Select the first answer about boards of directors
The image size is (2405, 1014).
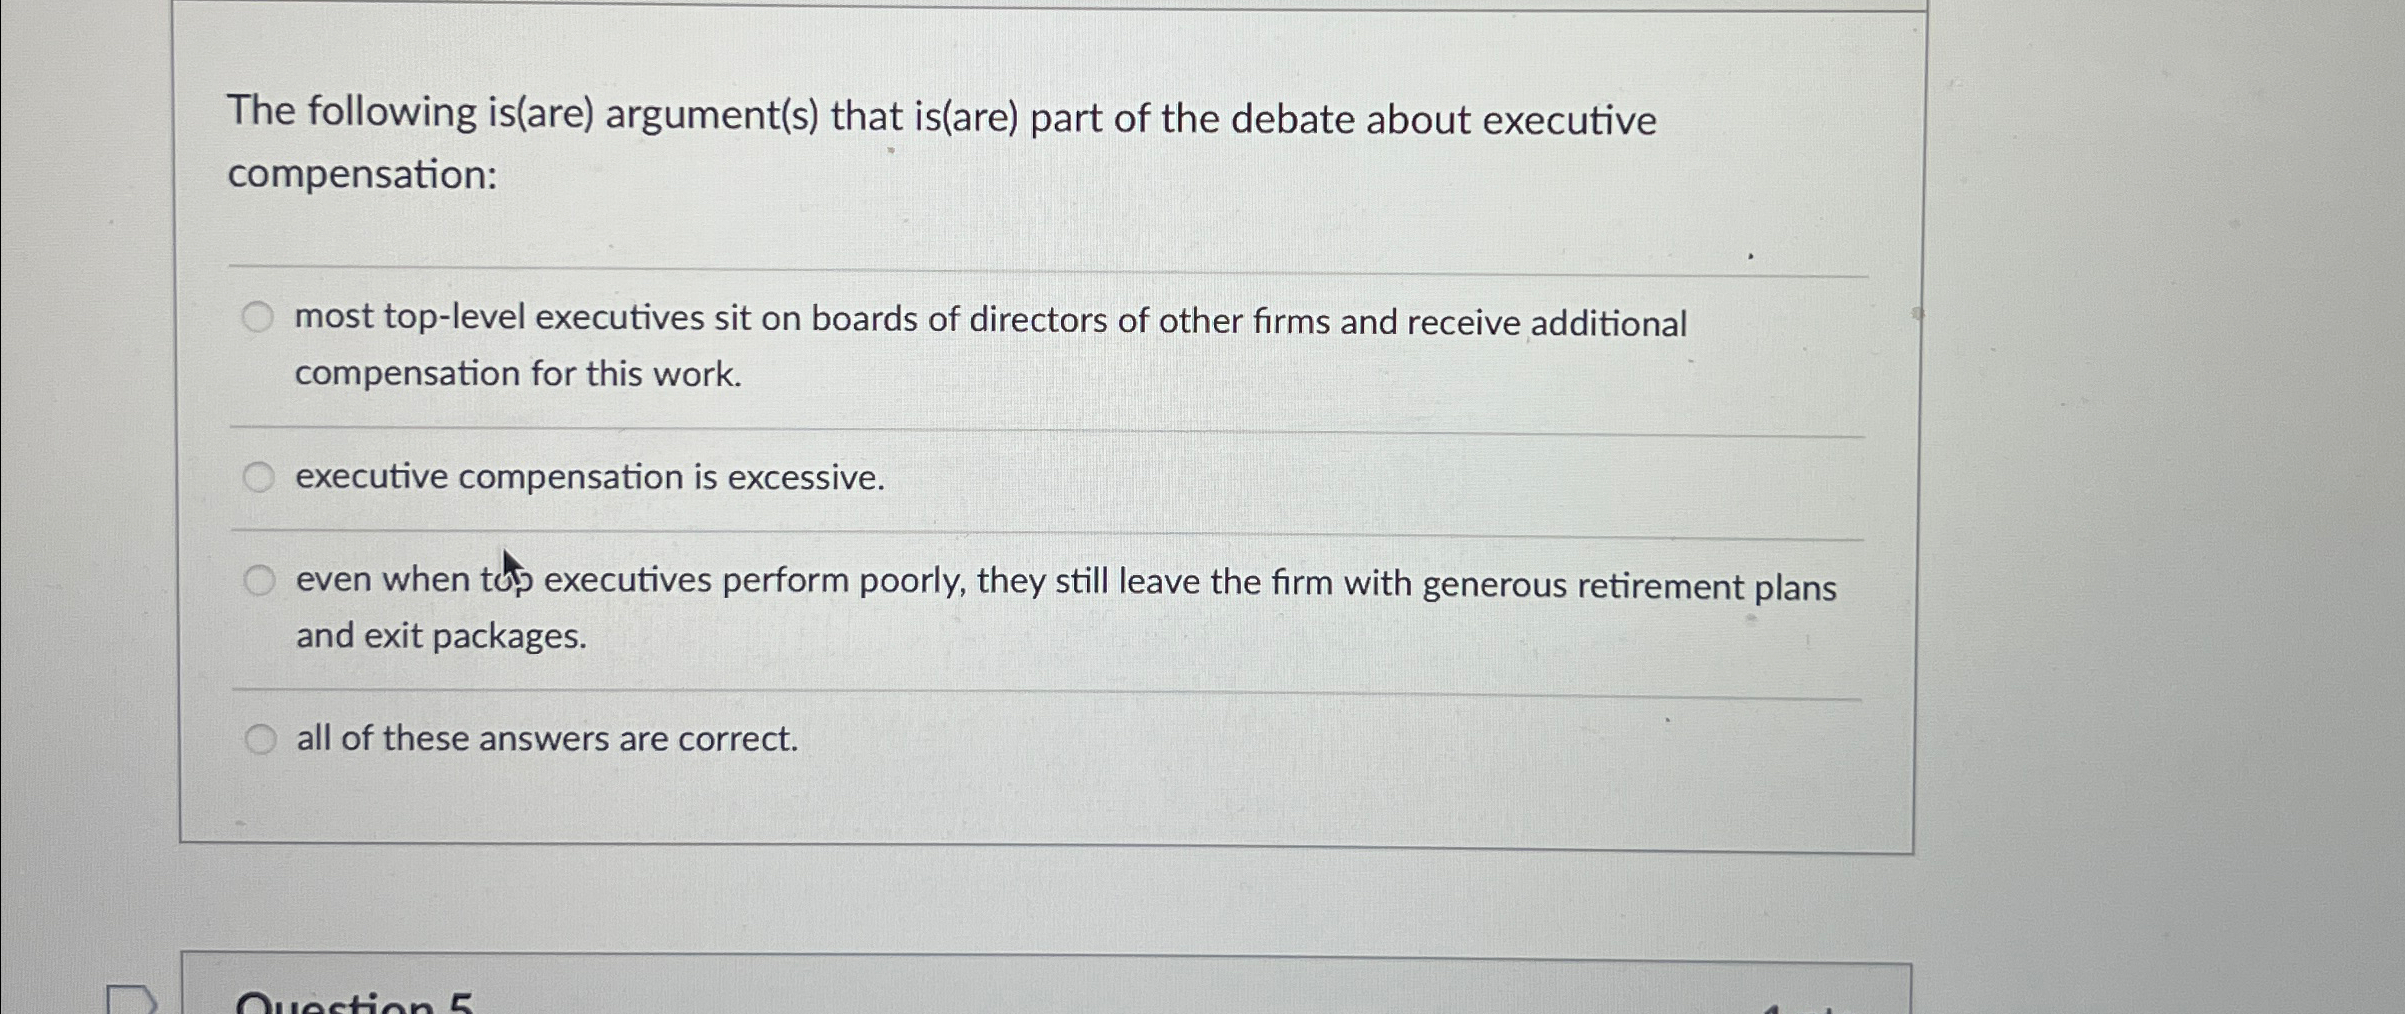click(260, 317)
